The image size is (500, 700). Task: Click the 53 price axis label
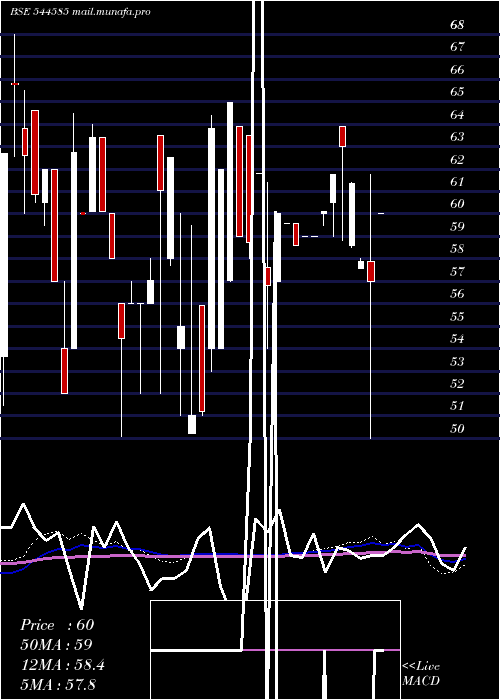point(457,361)
